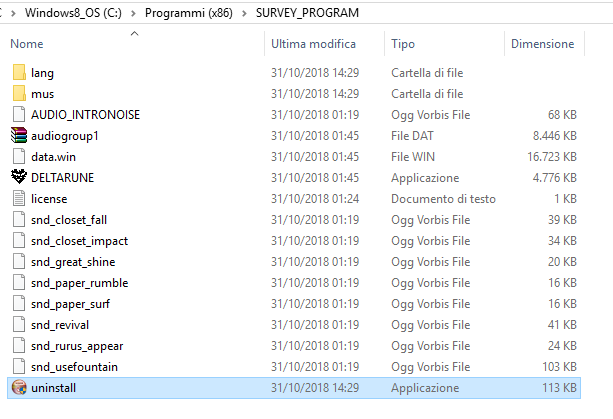Sort files by Ultima modifica column
Screen dimensions: 613x419
[314, 44]
